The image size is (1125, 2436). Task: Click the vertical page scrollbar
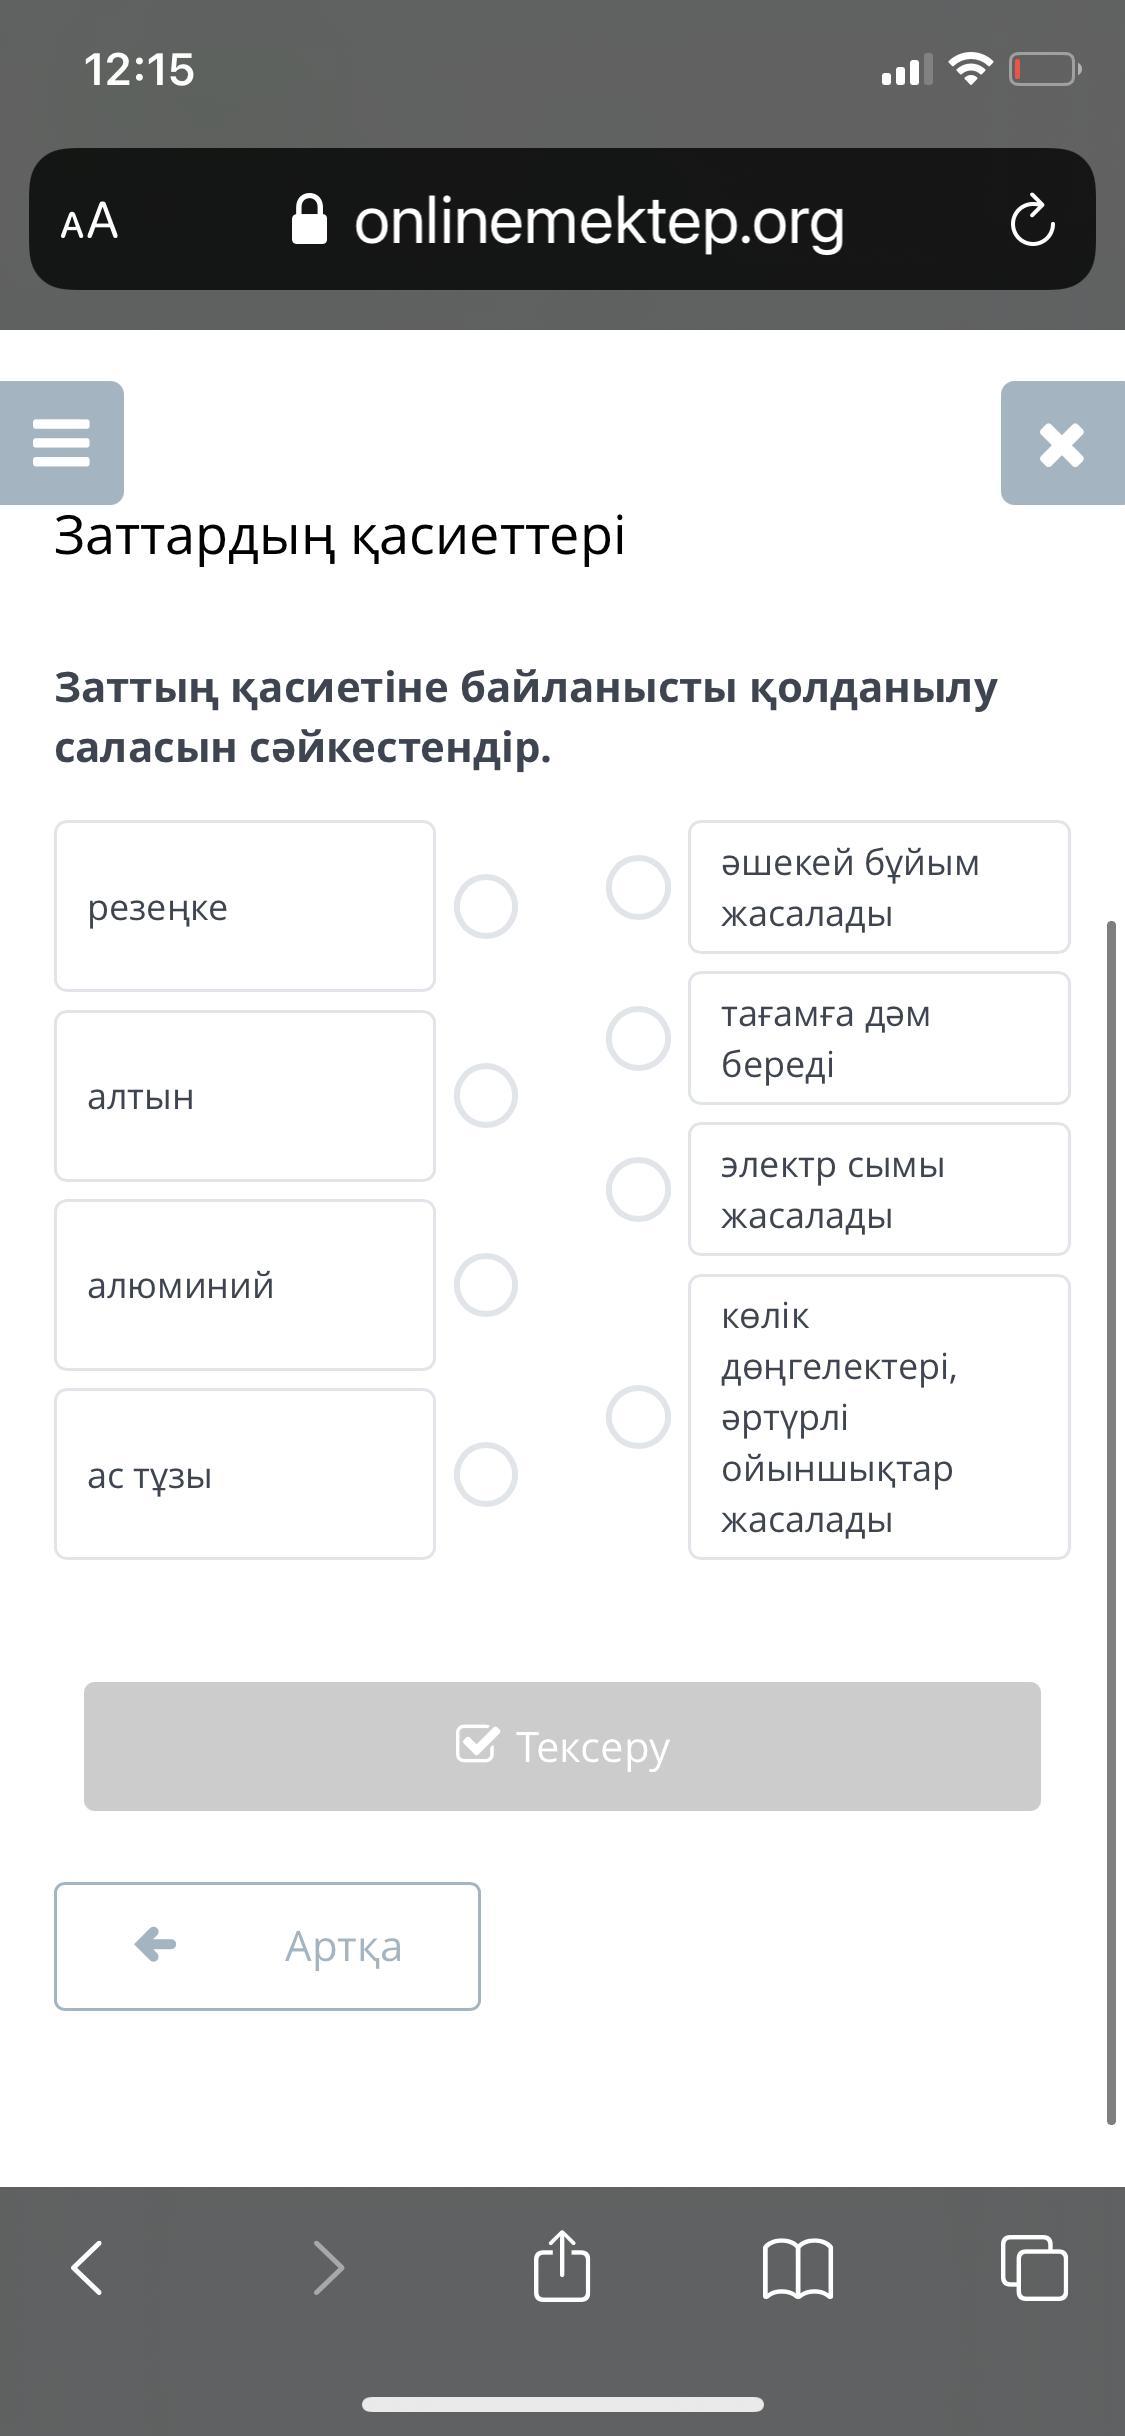tap(1110, 1520)
